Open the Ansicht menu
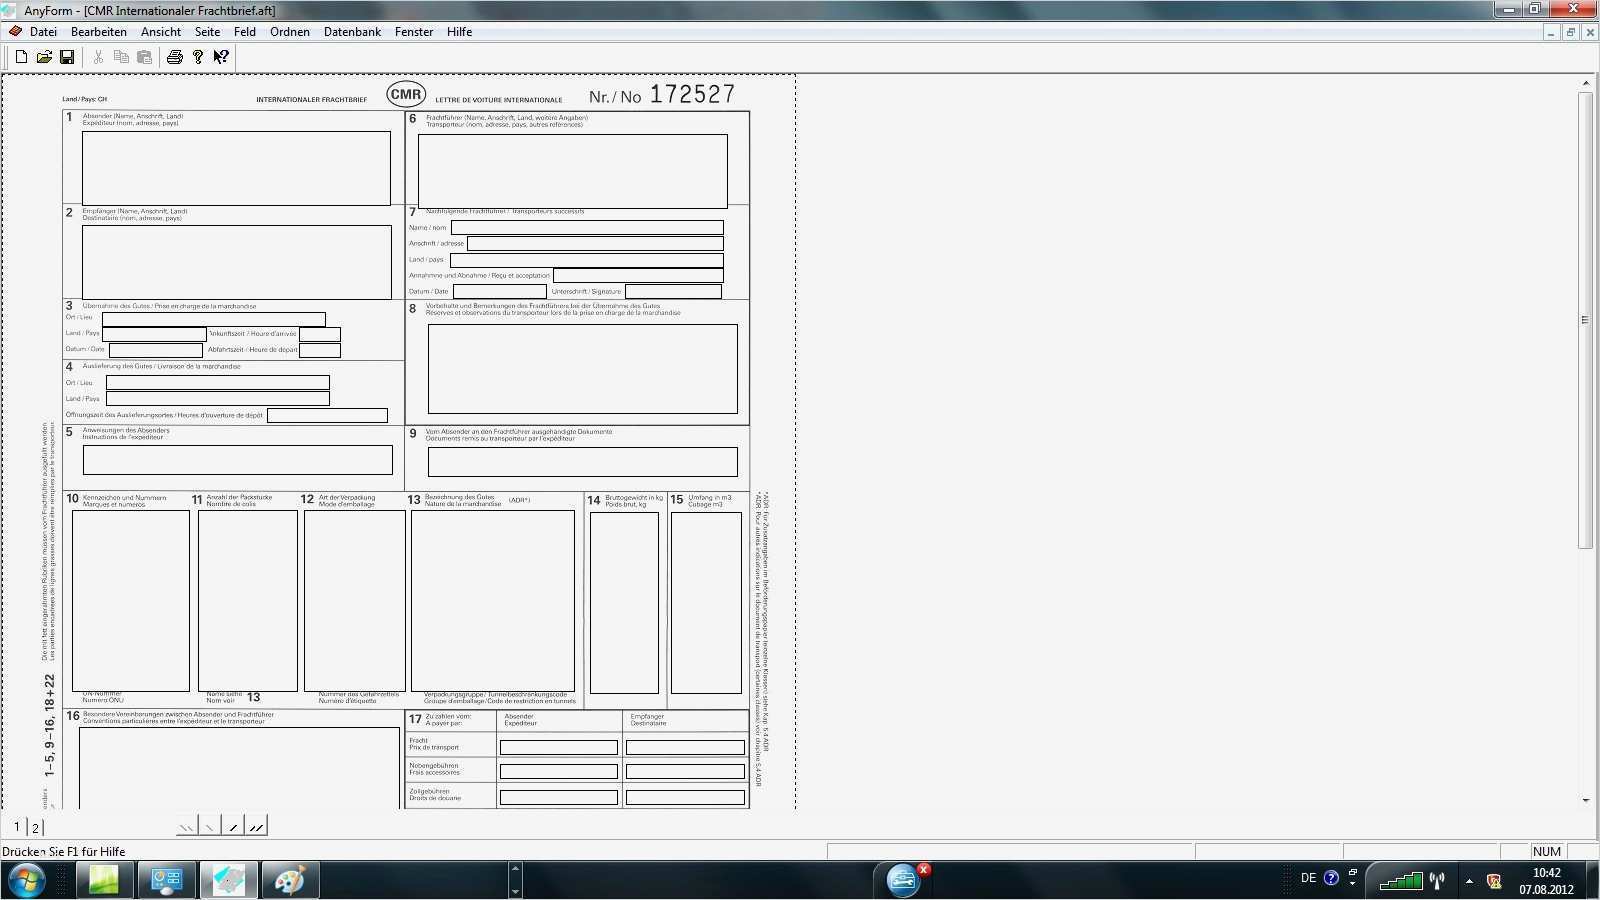This screenshot has width=1600, height=900. point(161,32)
